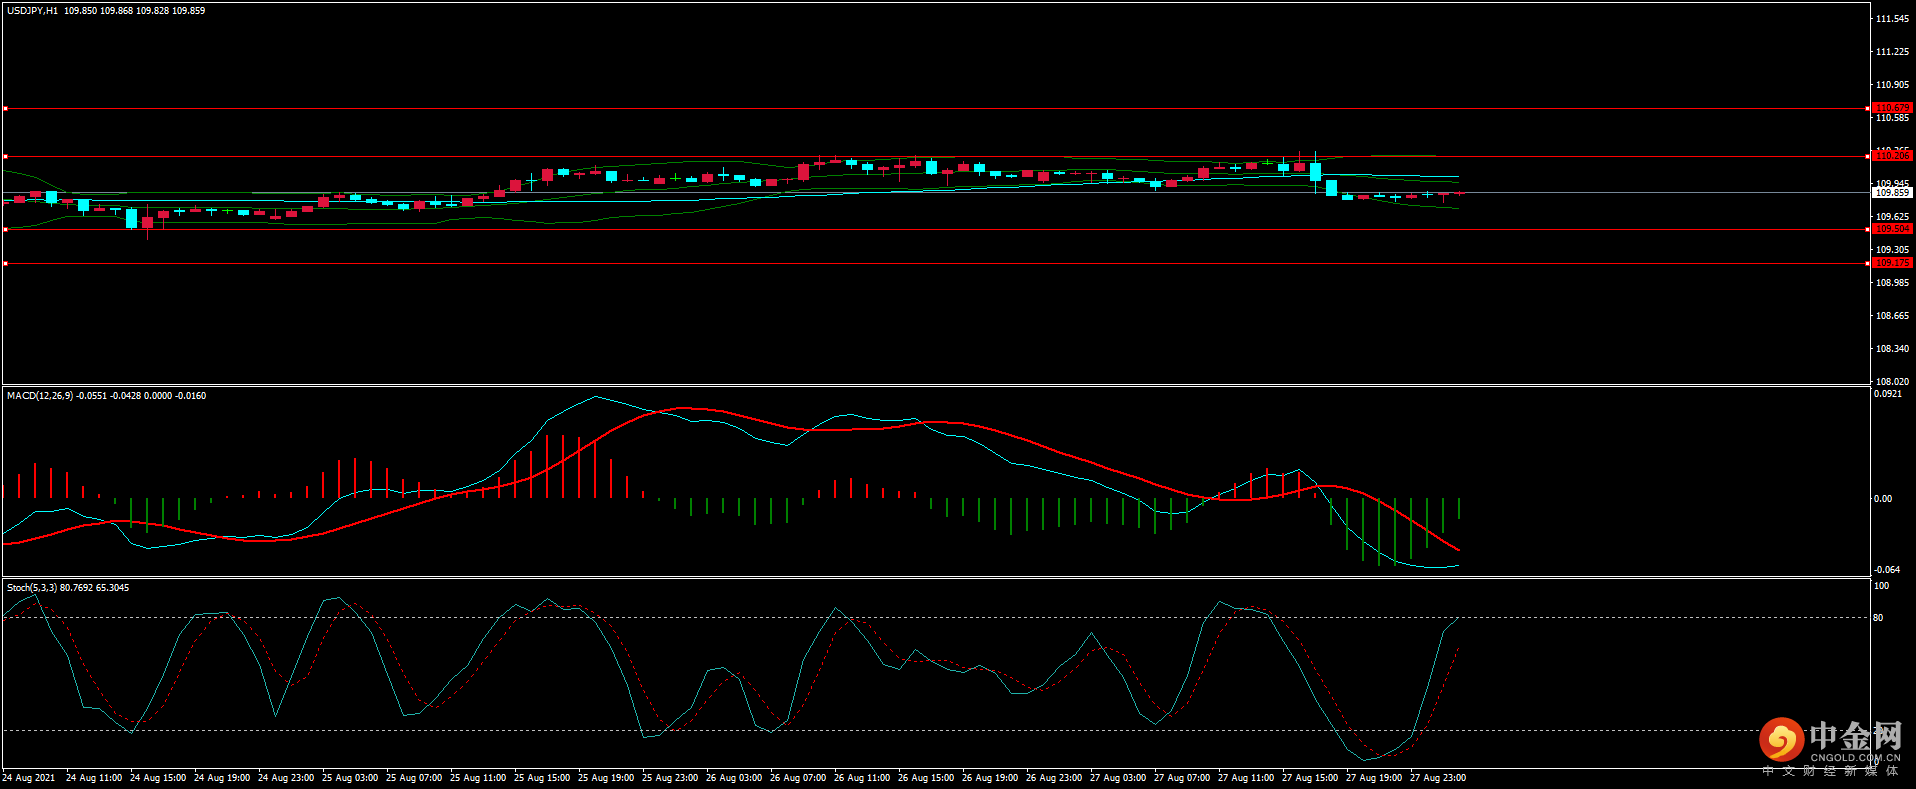Click the 27 Aug 23:00 time label
1916x789 pixels.
tap(1438, 778)
